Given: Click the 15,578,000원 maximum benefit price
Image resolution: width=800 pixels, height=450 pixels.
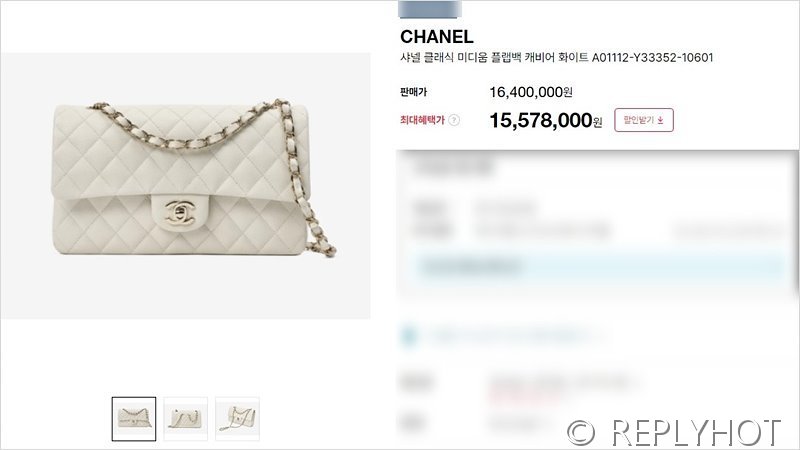Looking at the screenshot, I should [x=546, y=120].
